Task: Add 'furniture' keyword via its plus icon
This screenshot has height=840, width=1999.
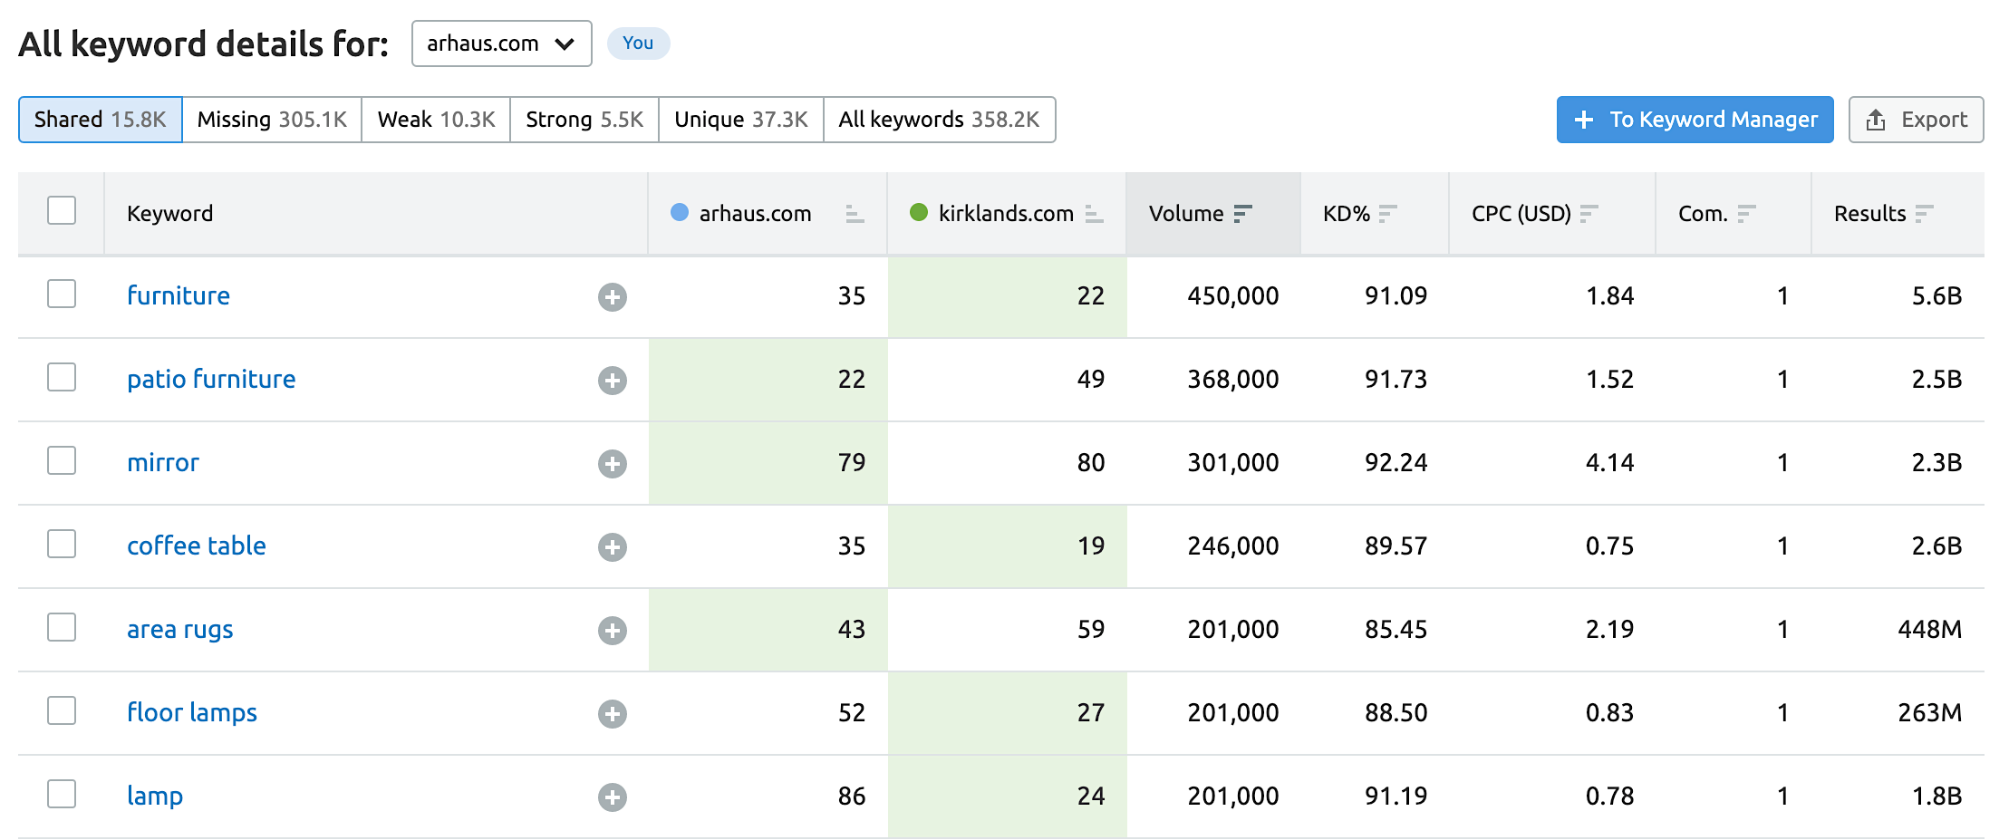Action: coord(612,297)
